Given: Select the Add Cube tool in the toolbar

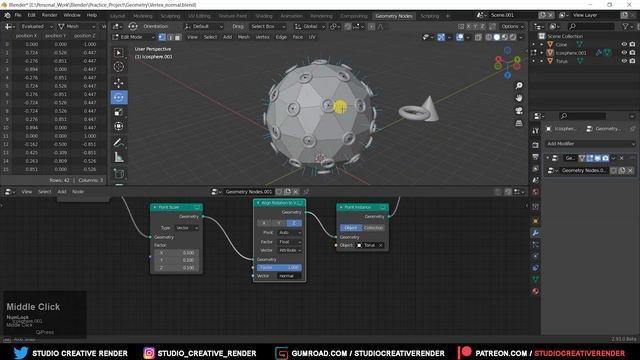Looking at the screenshot, I should tap(119, 174).
